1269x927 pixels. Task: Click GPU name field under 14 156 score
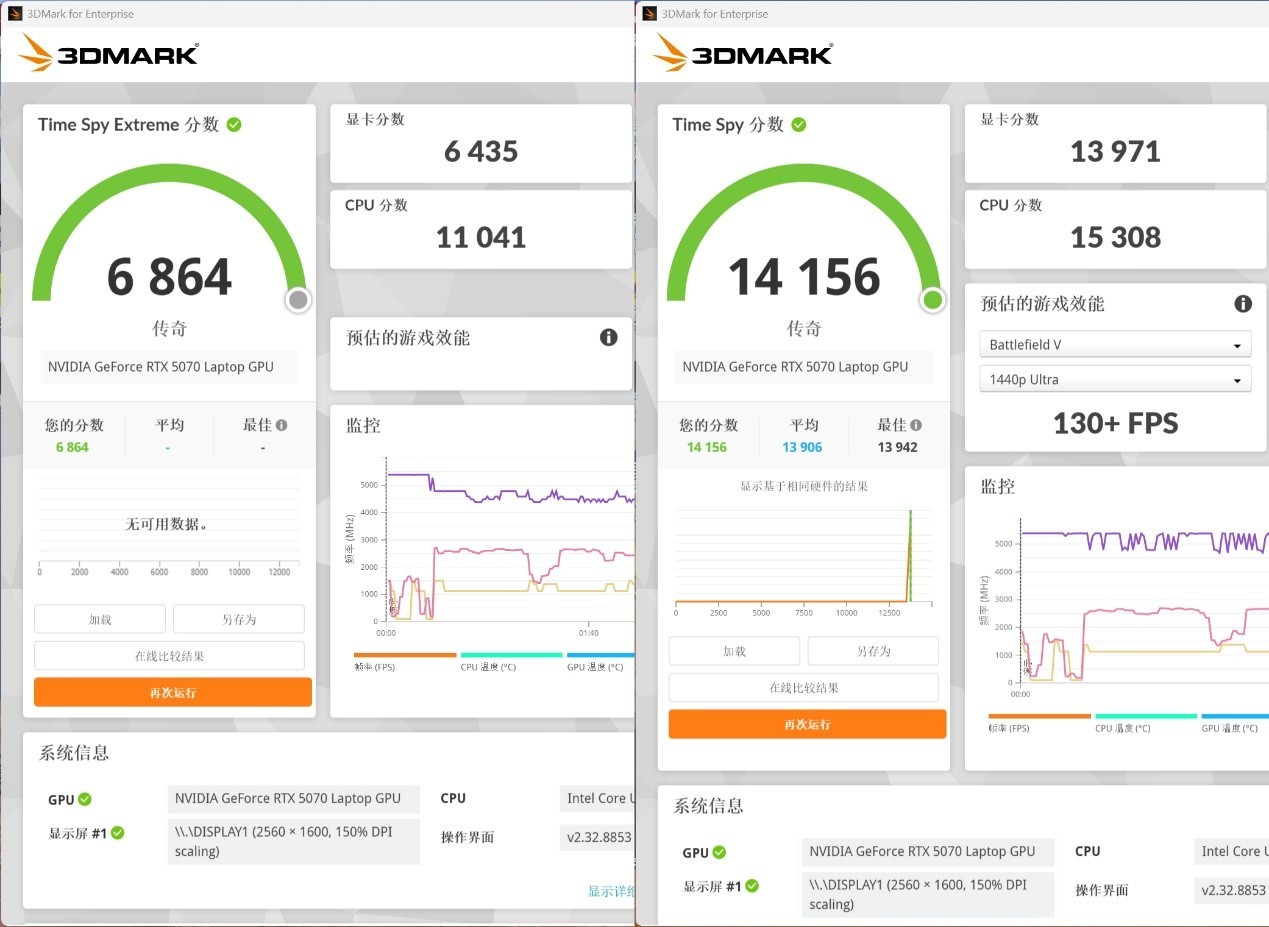804,367
